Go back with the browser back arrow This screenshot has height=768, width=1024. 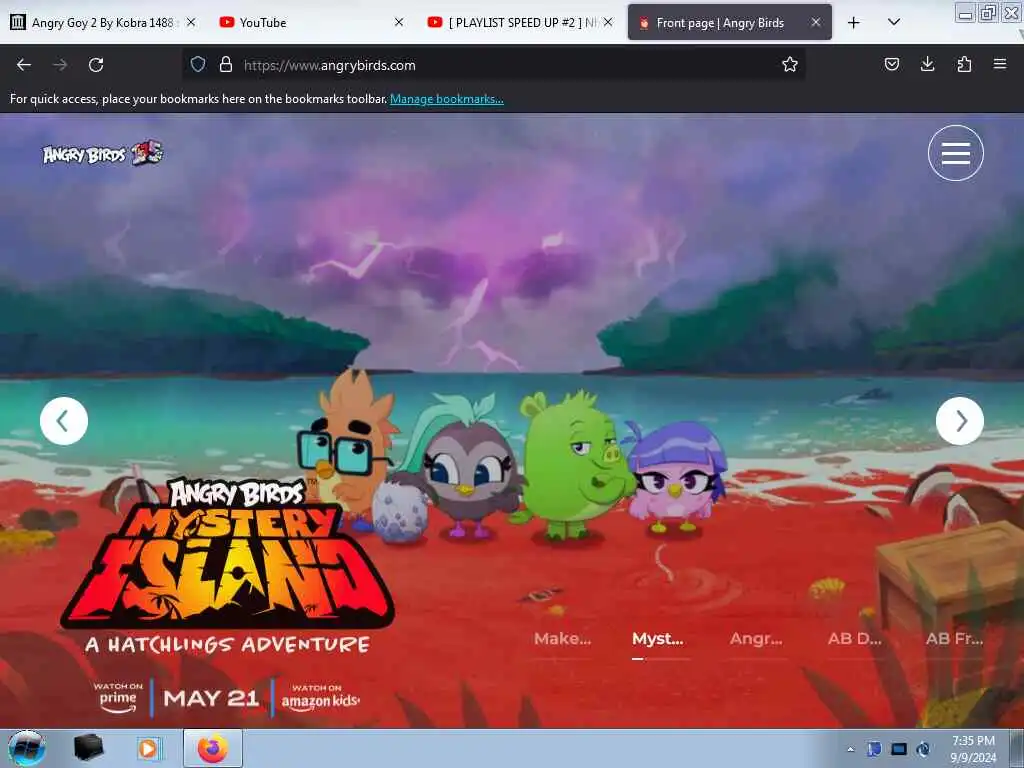tap(24, 65)
